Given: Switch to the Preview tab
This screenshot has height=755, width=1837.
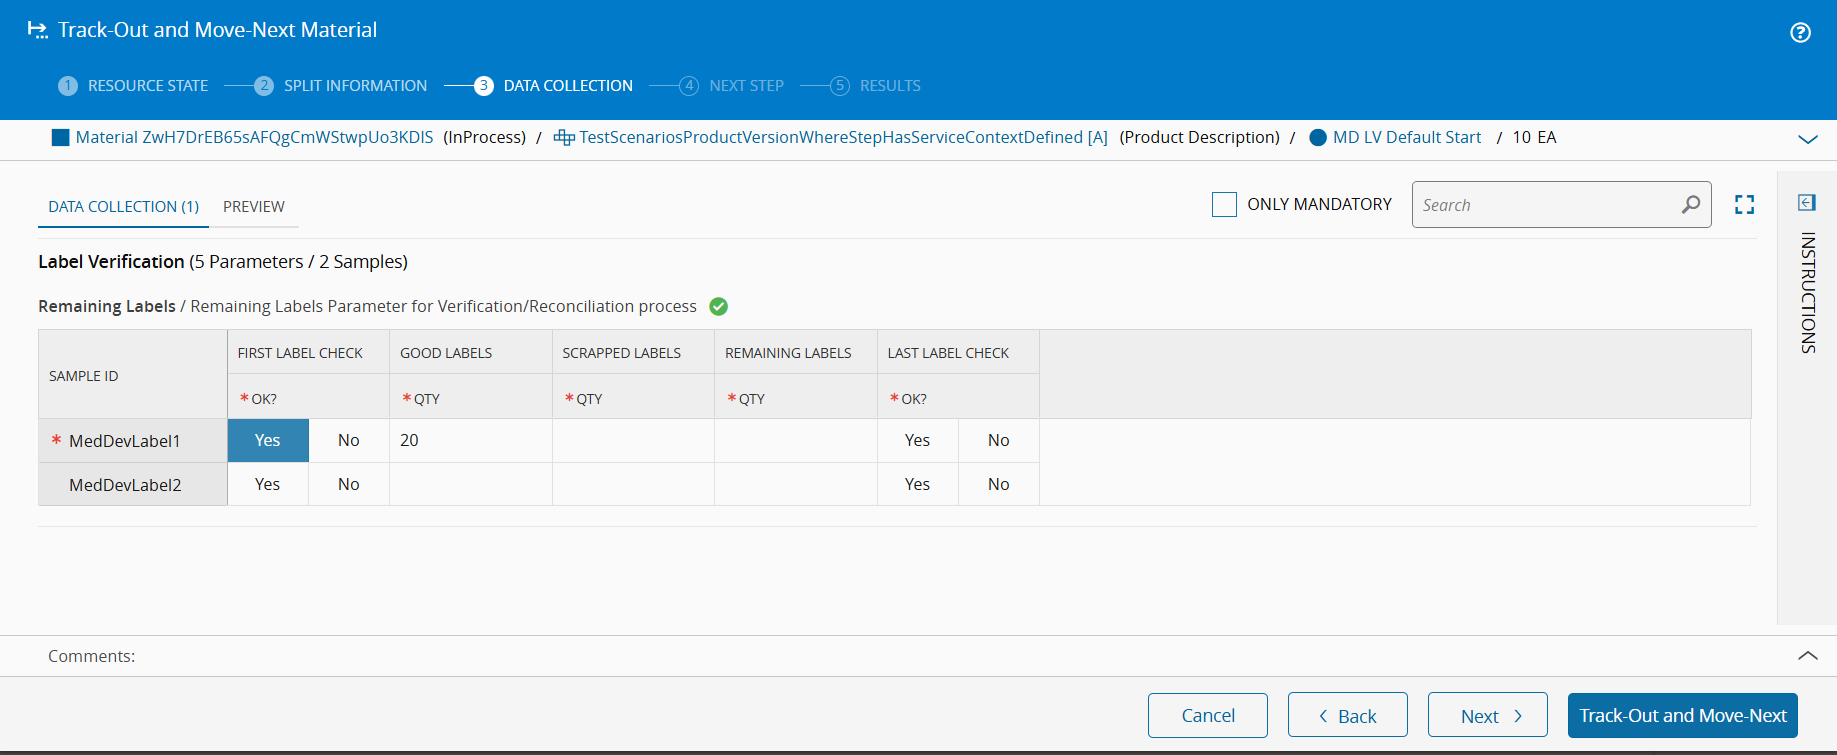Looking at the screenshot, I should pos(254,206).
